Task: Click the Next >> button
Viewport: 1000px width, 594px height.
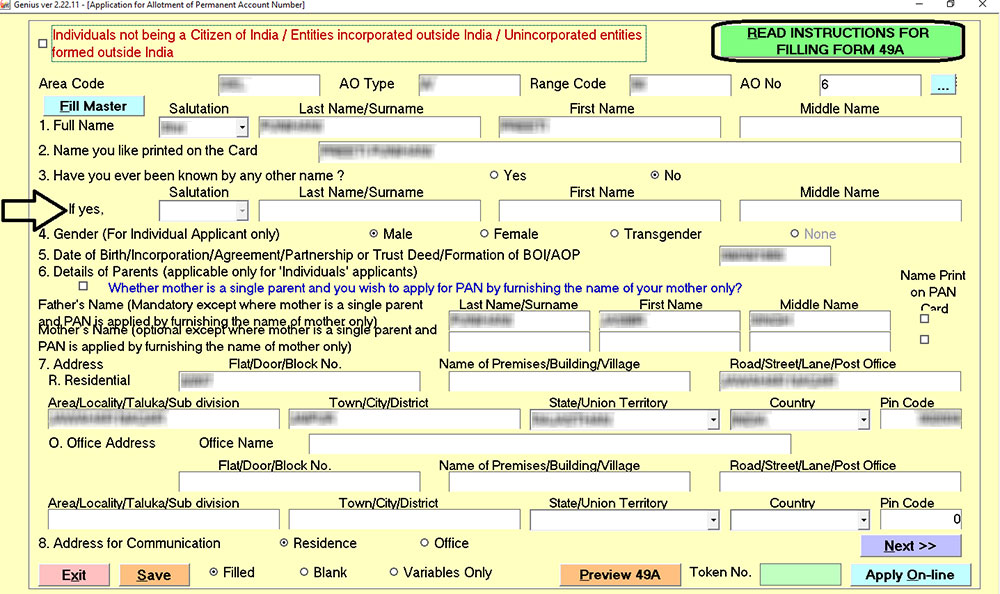Action: point(911,546)
